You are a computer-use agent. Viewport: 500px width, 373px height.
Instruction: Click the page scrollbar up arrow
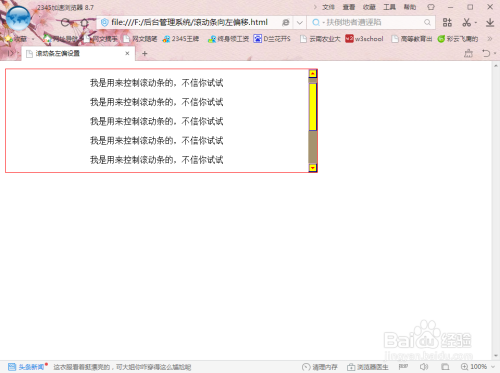(x=496, y=66)
